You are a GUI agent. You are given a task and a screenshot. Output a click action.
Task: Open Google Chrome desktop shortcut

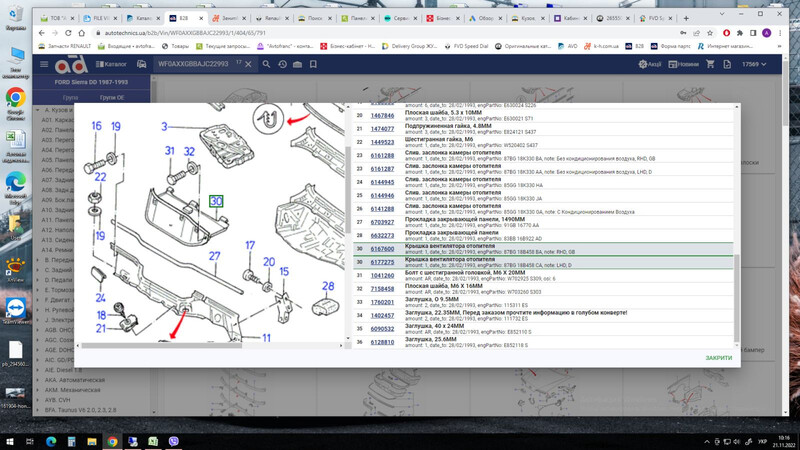[x=15, y=105]
